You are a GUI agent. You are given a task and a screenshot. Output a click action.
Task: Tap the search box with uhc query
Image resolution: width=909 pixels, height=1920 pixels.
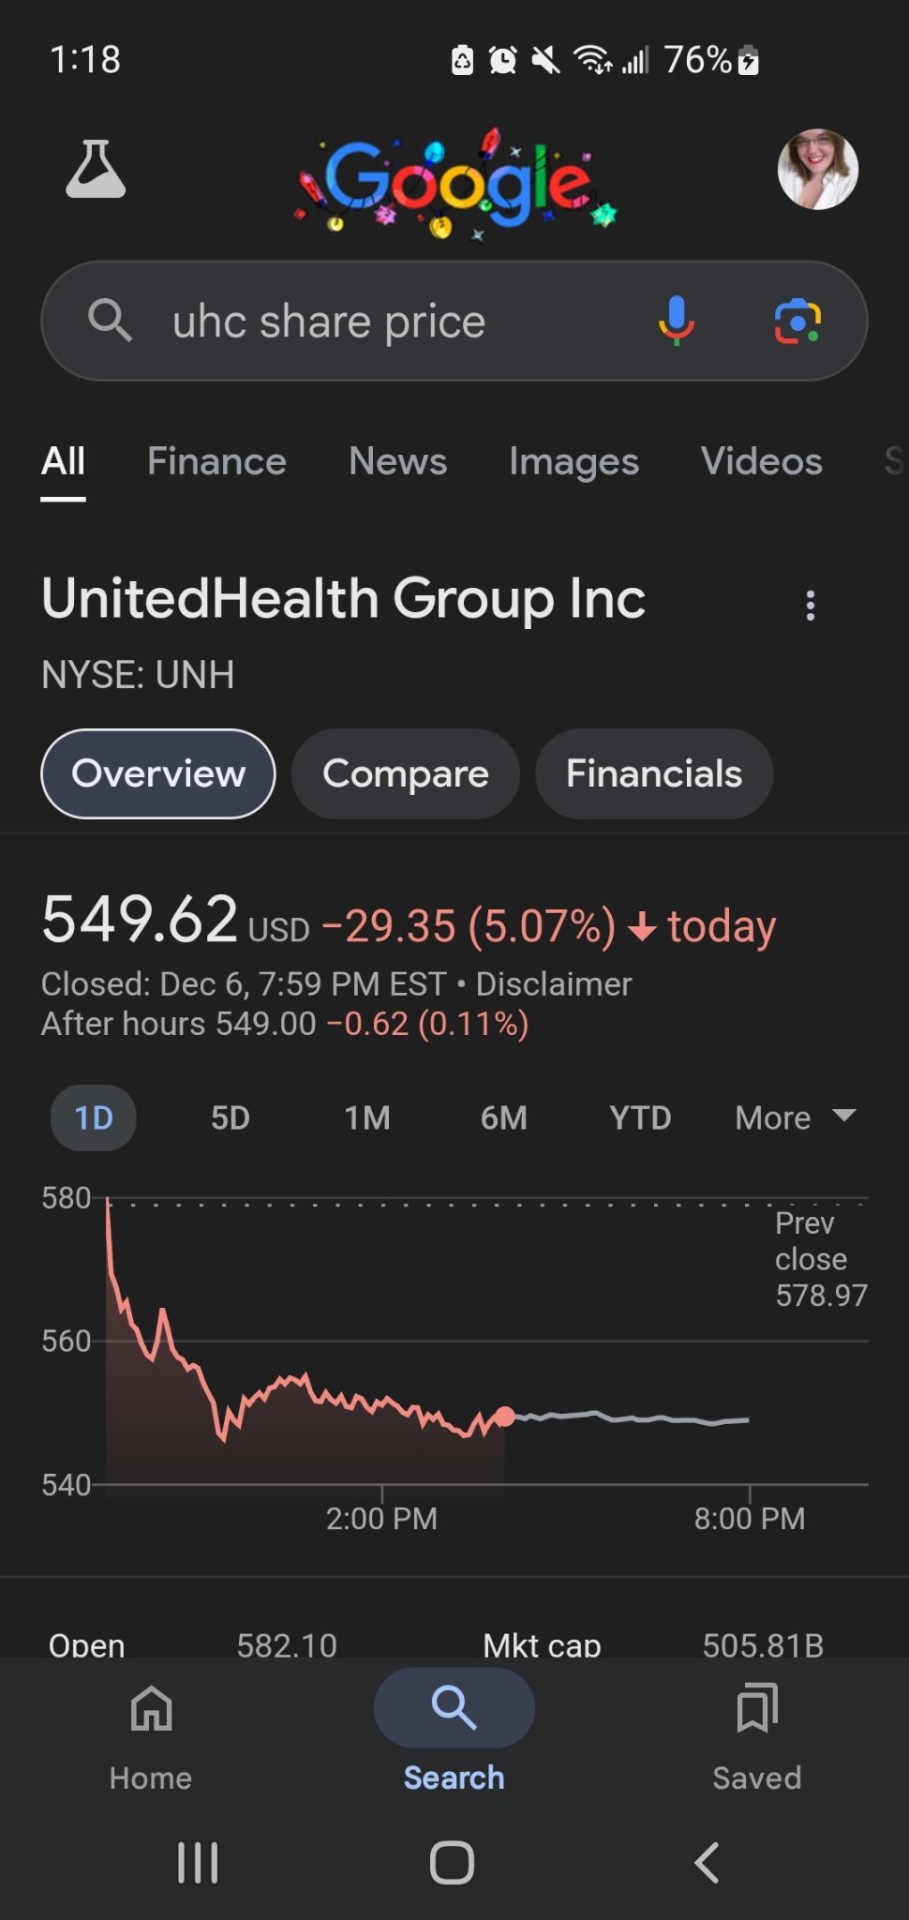coord(380,321)
